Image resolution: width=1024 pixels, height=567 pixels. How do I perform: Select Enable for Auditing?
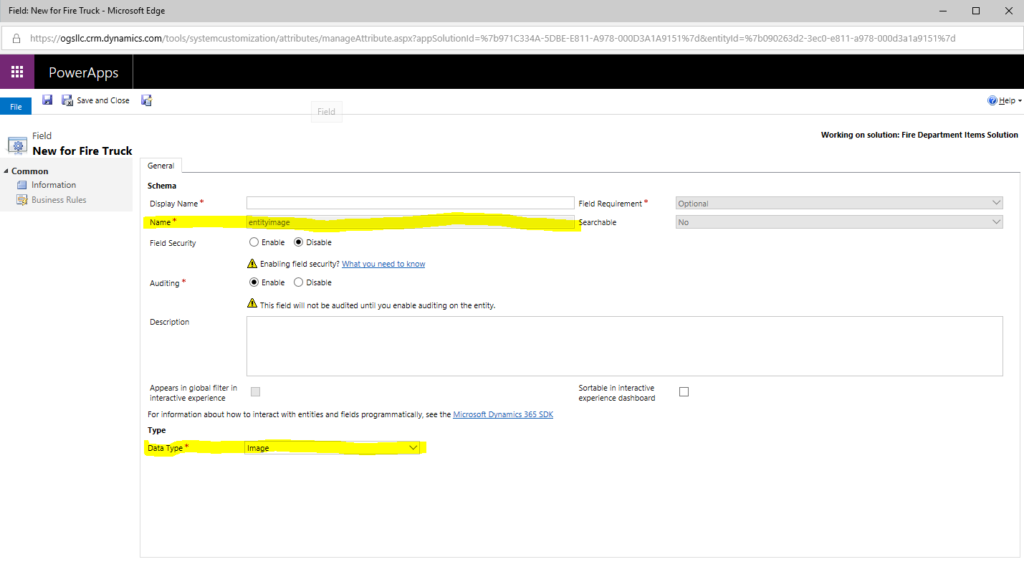253,282
